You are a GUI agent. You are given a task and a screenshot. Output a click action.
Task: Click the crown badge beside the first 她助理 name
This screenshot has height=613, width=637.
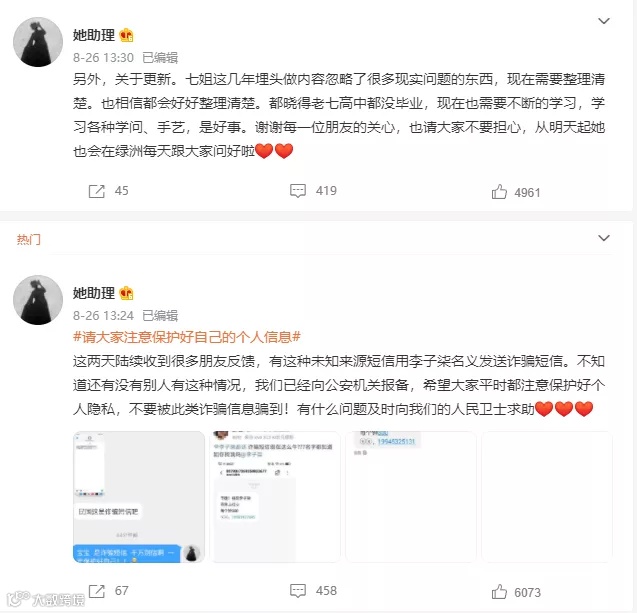click(126, 35)
